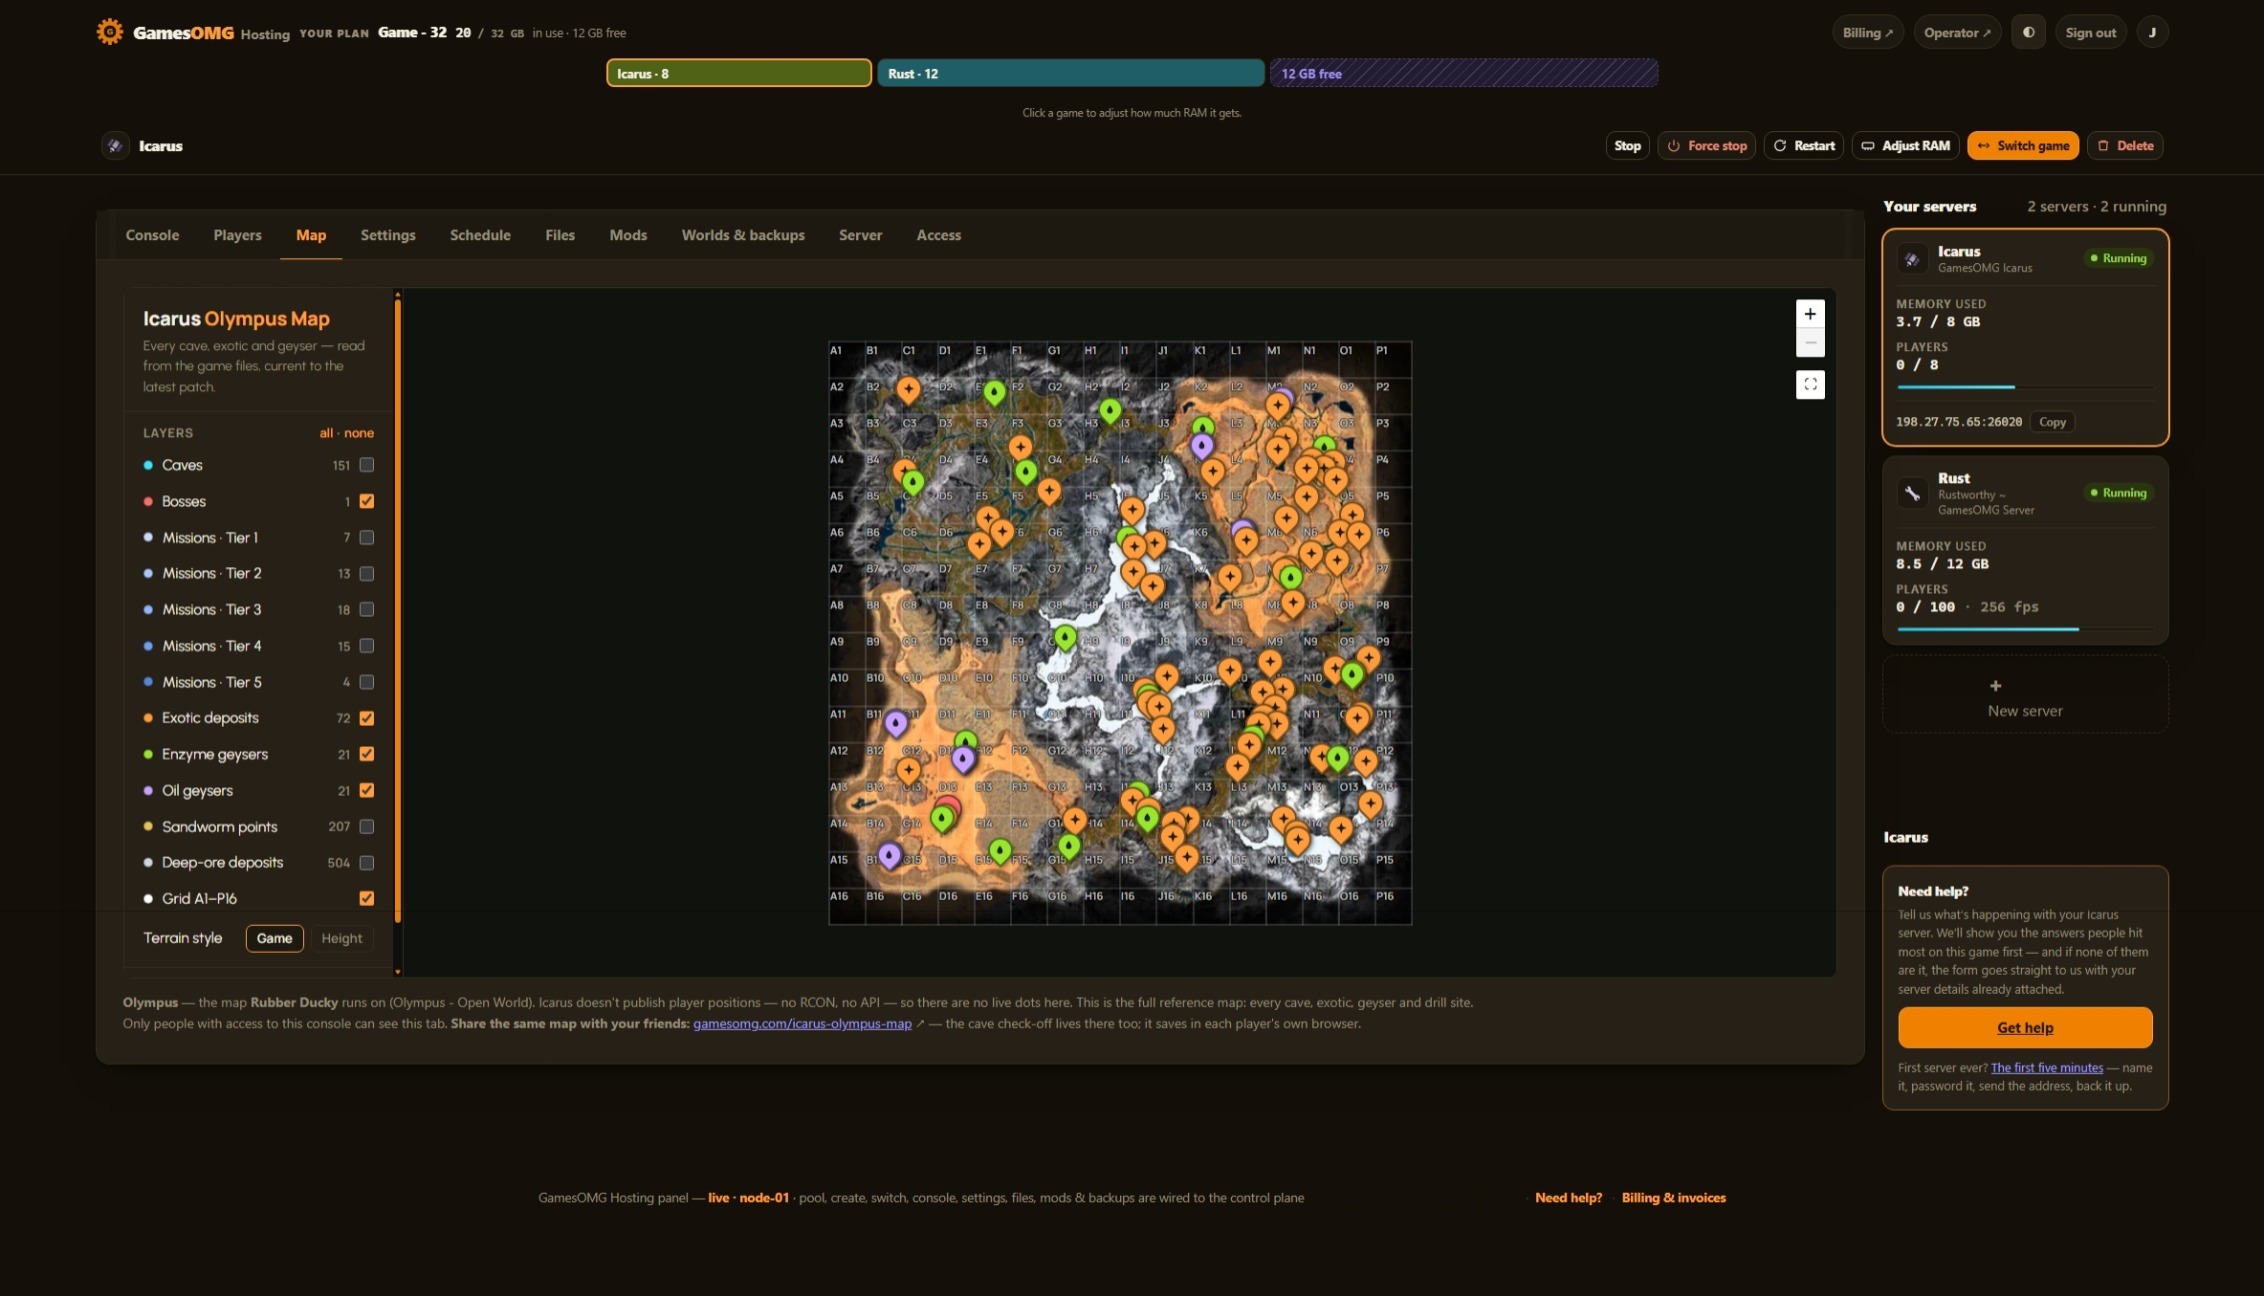Click the layers panel orange scrollbar
This screenshot has width=2264, height=1296.
[x=398, y=610]
